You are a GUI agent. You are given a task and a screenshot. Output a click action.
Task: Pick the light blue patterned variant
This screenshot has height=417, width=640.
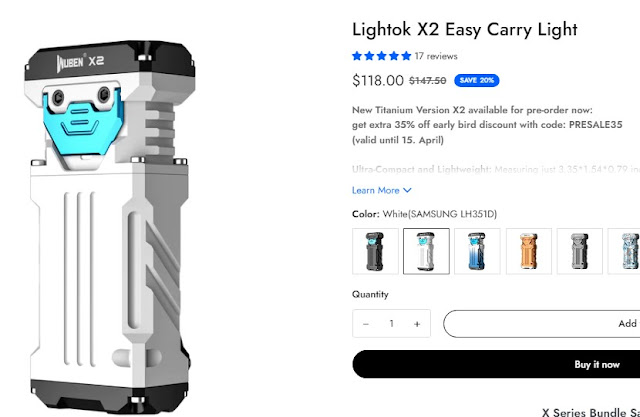624,251
